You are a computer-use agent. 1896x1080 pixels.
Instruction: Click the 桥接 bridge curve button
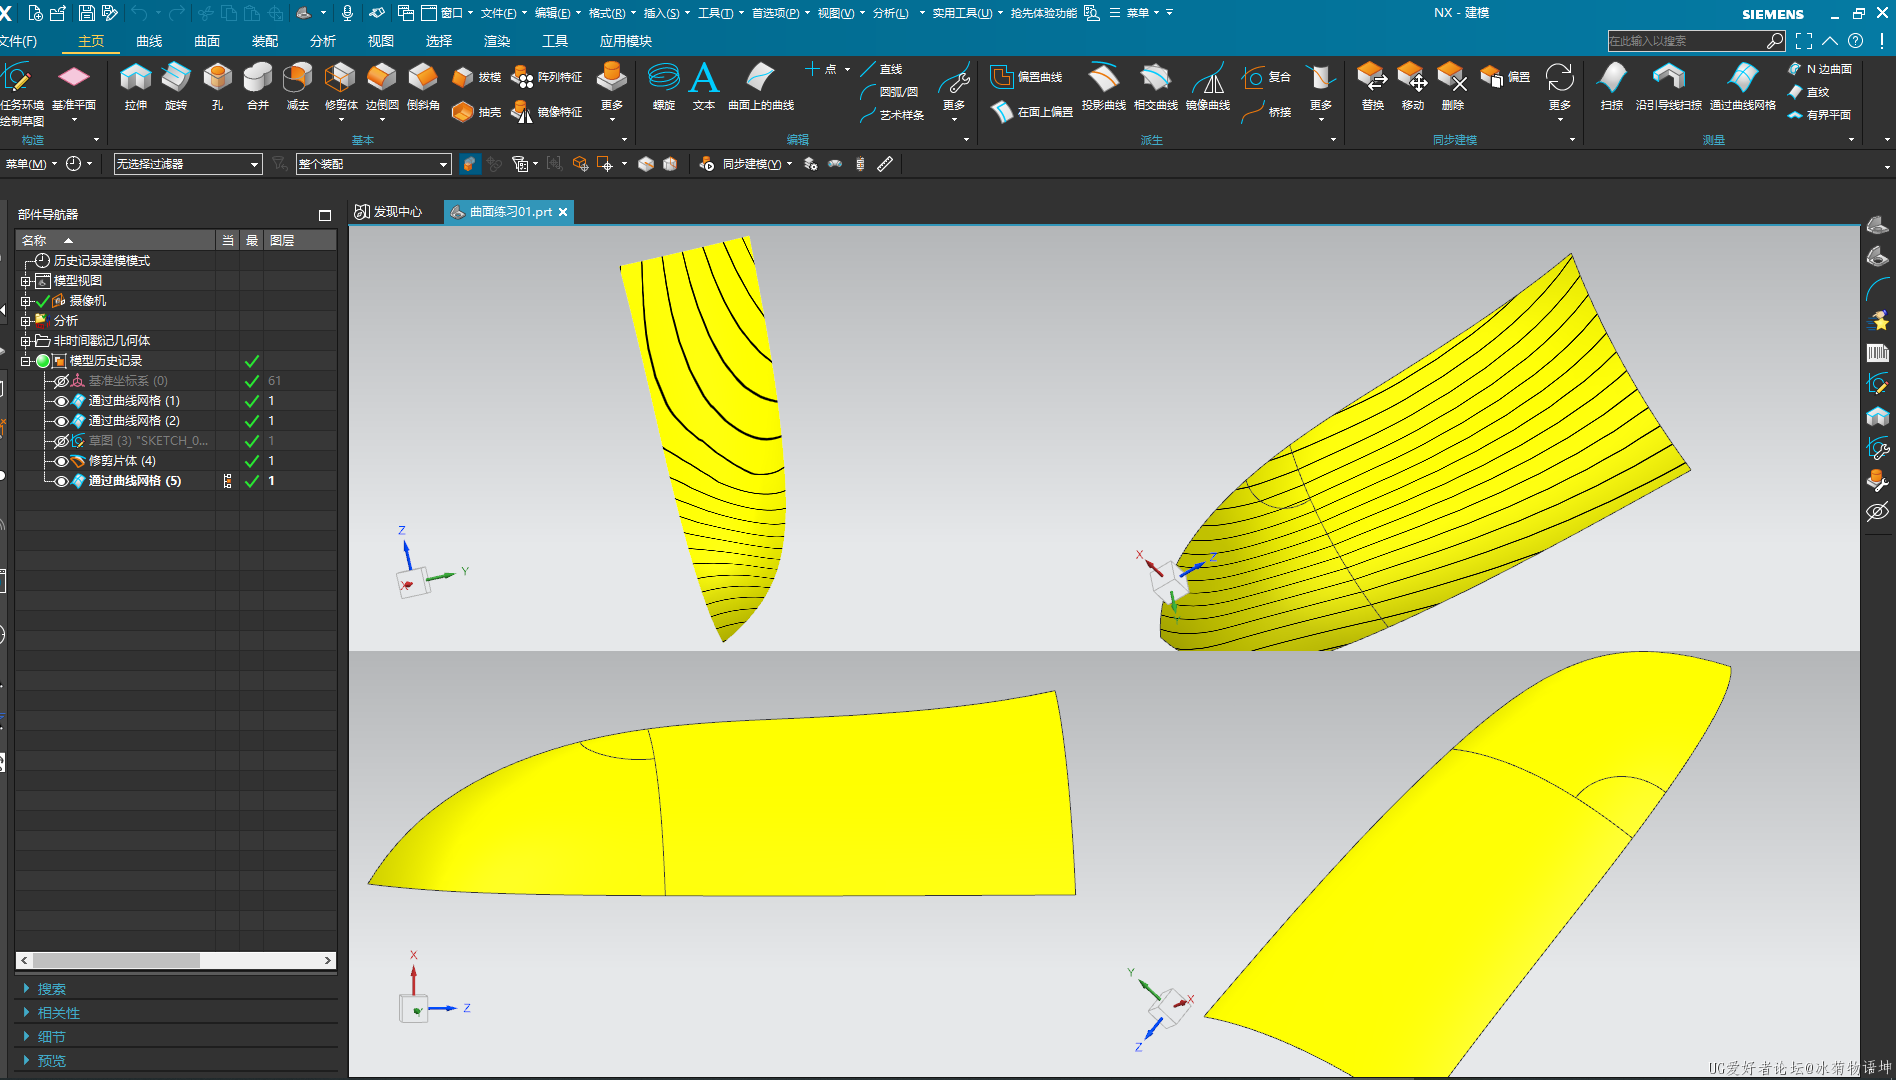coord(1267,112)
